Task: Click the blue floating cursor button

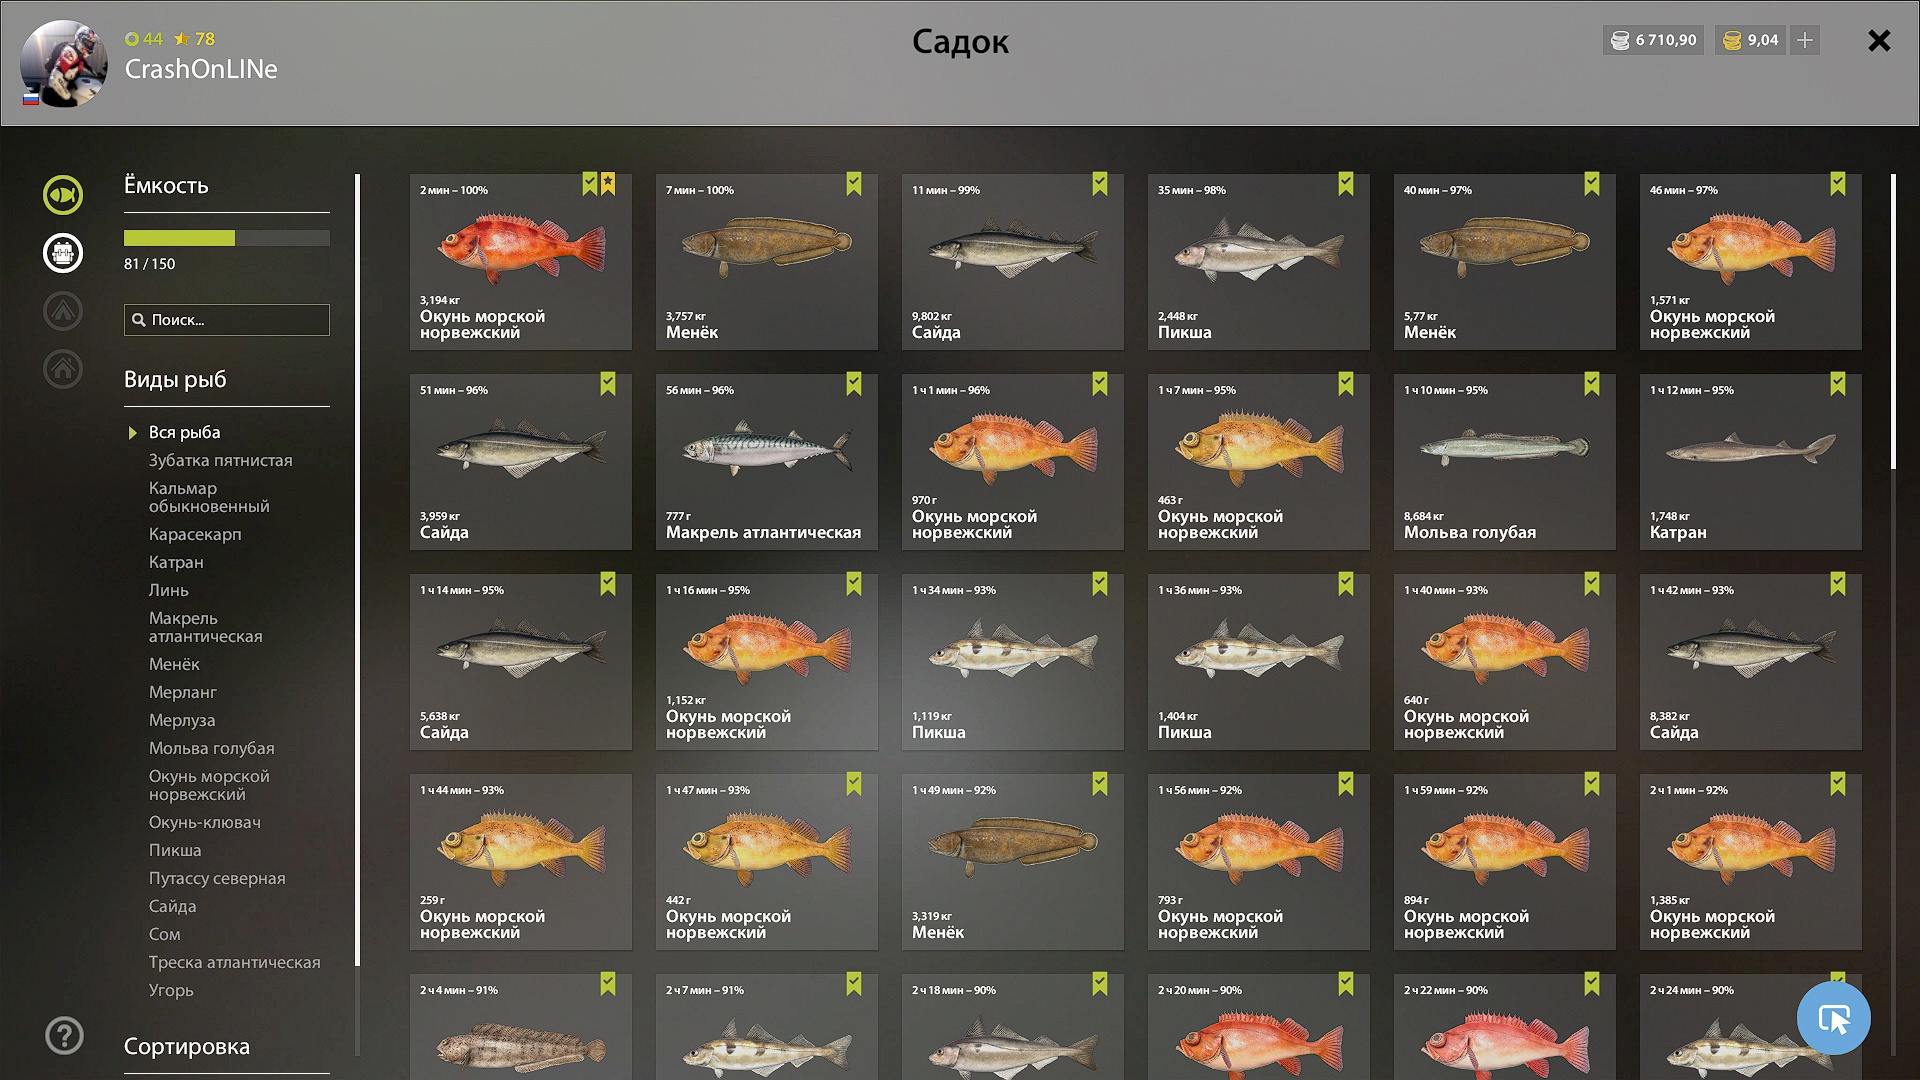Action: [1833, 1018]
